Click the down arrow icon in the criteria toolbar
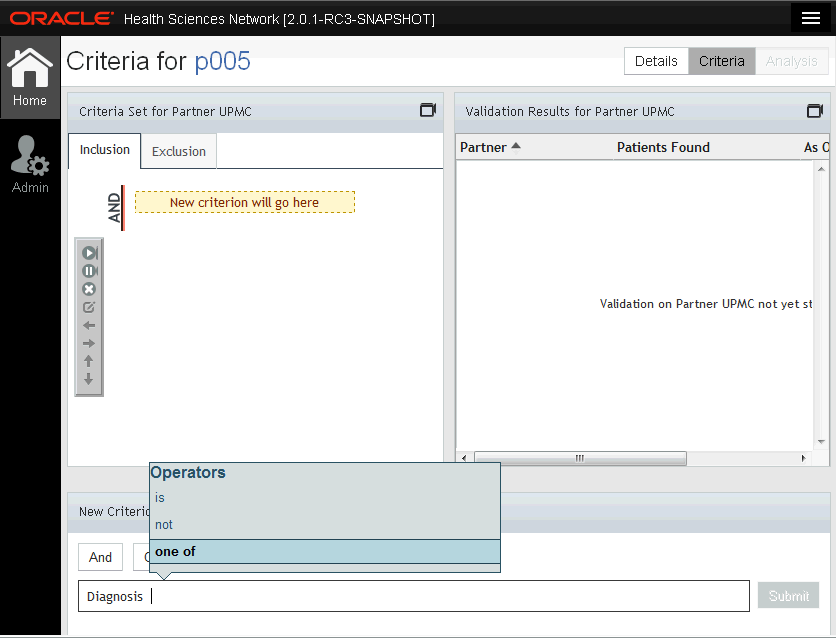This screenshot has width=836, height=638. pos(89,379)
